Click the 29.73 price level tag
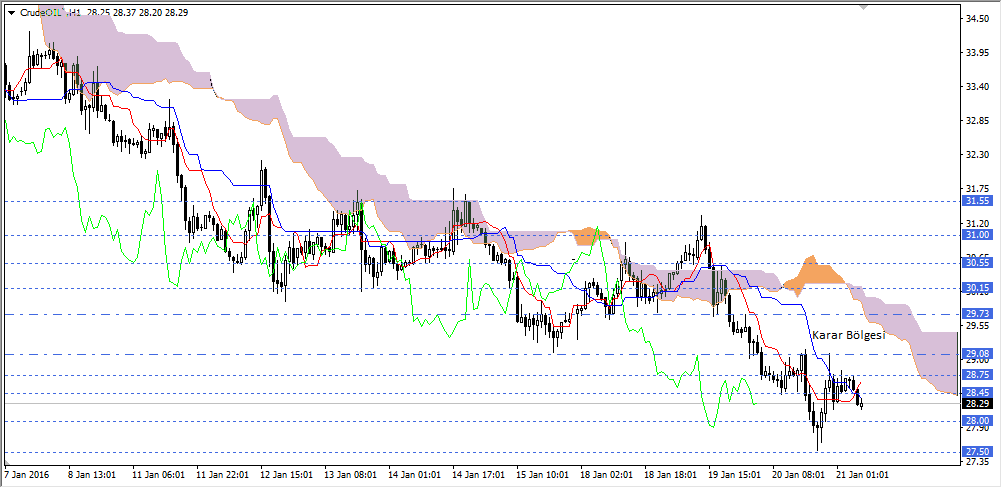Screen dimensions: 1002x488 (976, 314)
